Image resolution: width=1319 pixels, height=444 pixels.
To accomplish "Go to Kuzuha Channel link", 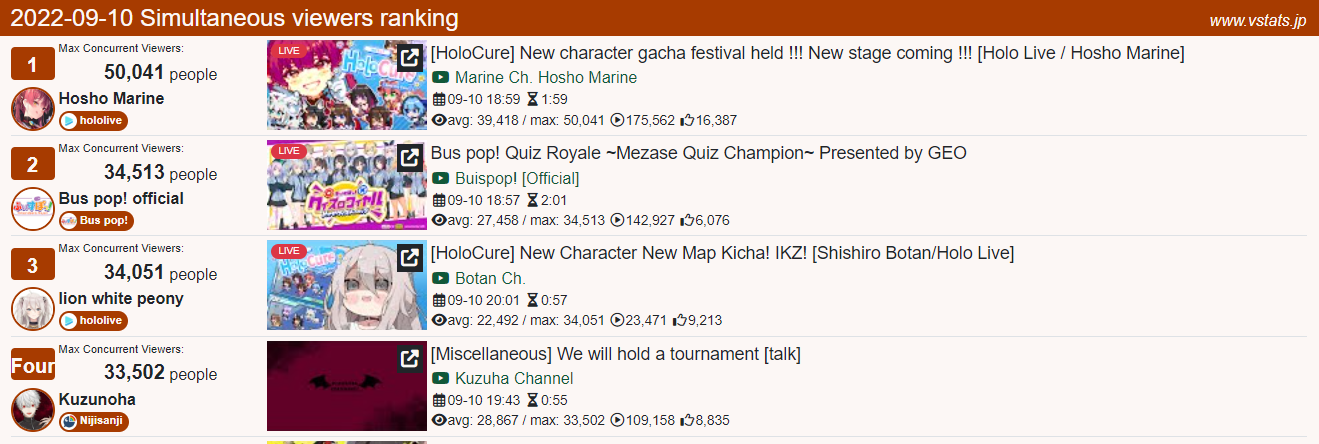I will coord(513,378).
